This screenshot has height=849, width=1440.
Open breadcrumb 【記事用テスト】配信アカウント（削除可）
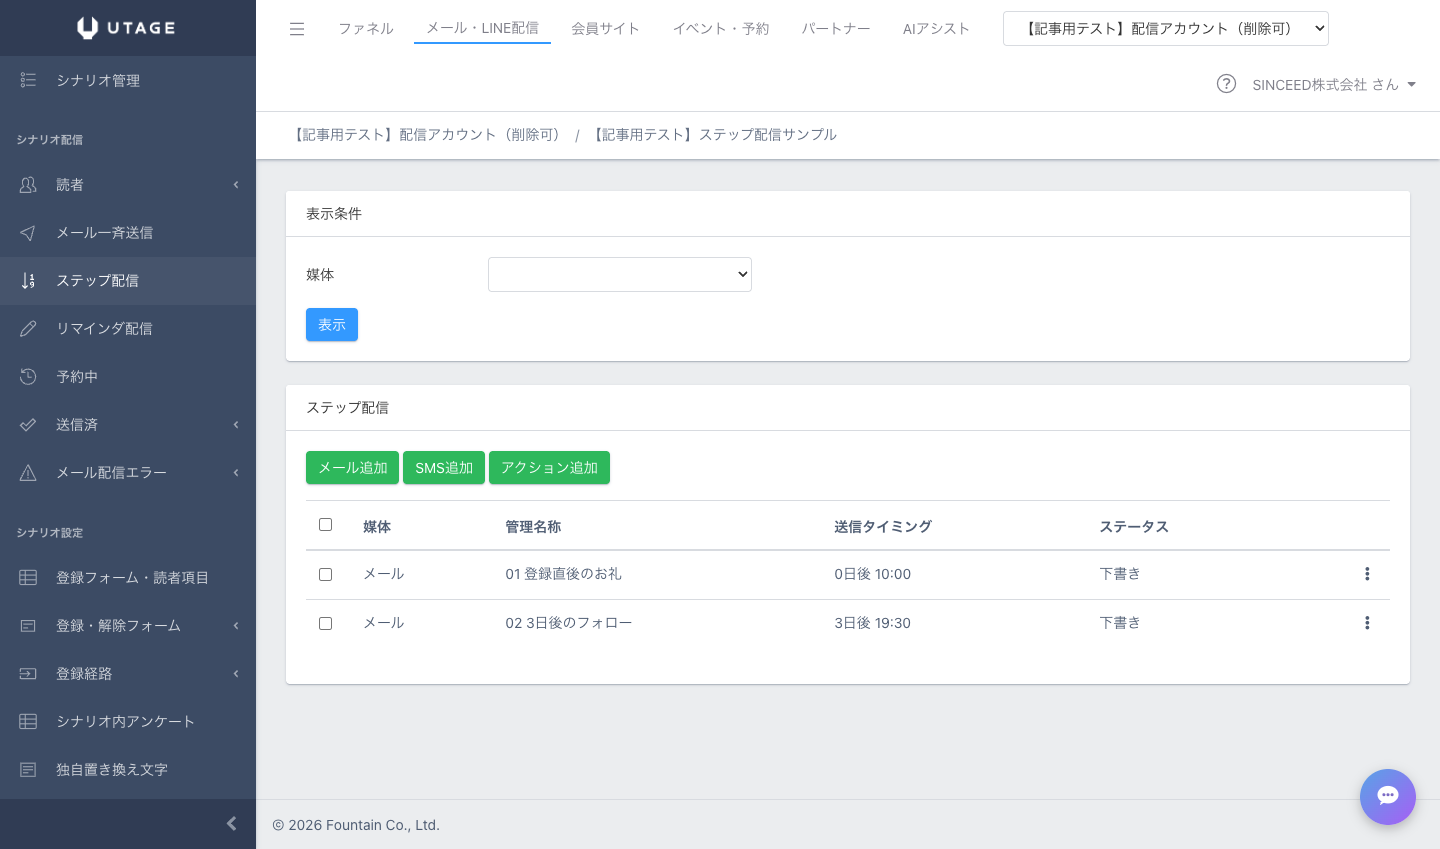click(x=426, y=135)
